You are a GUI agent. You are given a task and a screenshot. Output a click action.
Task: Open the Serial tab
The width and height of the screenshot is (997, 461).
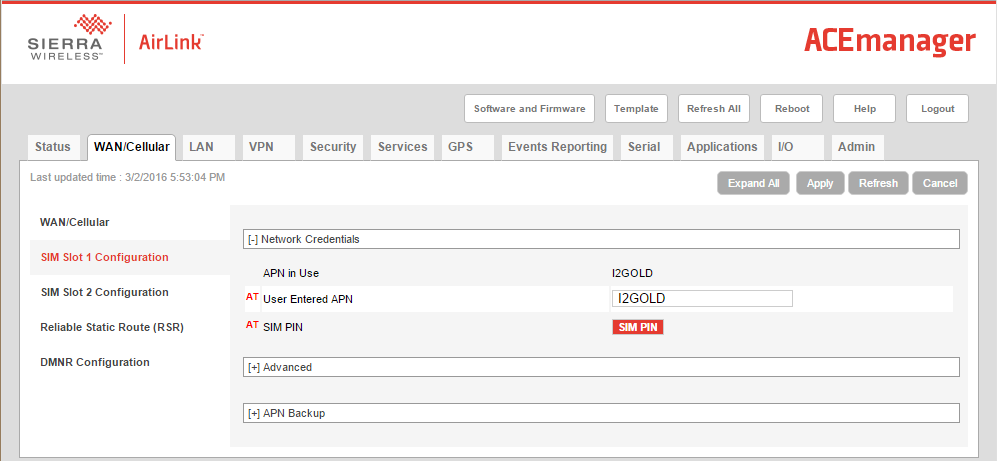pyautogui.click(x=647, y=147)
